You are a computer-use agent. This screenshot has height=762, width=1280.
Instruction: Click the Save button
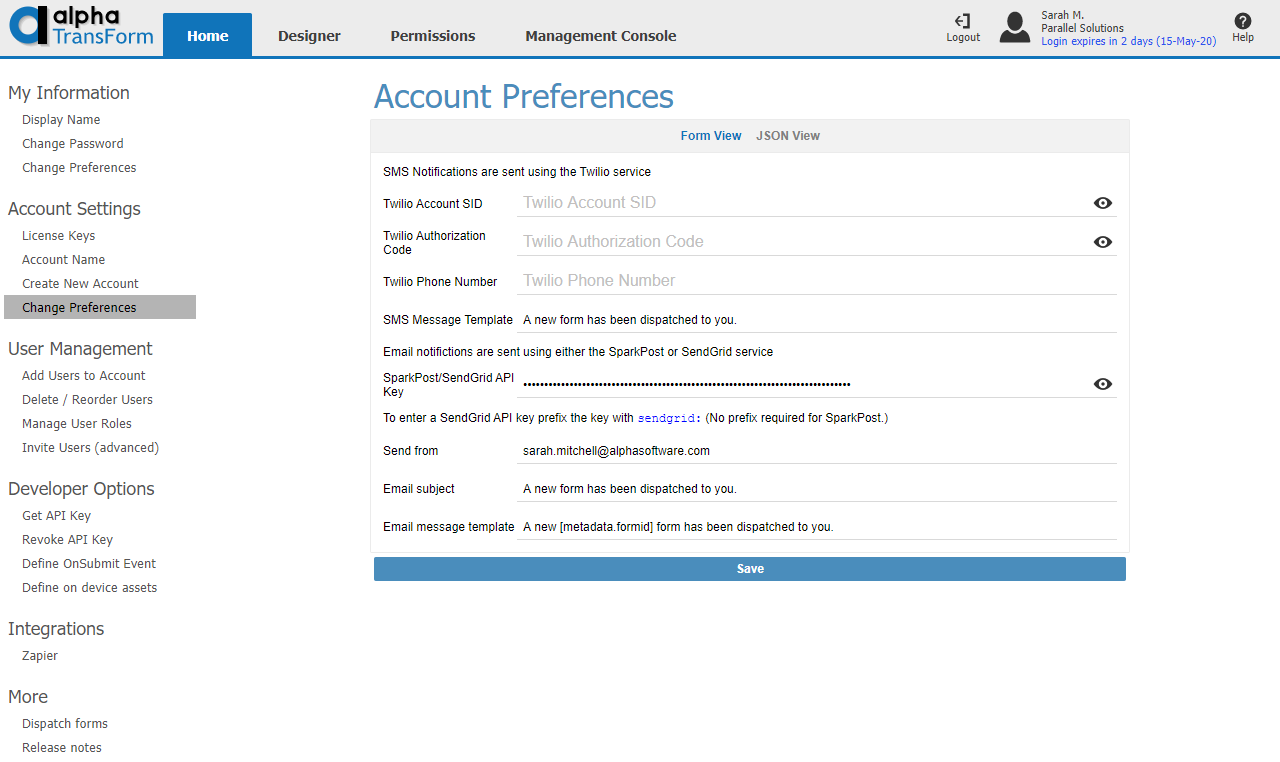tap(750, 568)
